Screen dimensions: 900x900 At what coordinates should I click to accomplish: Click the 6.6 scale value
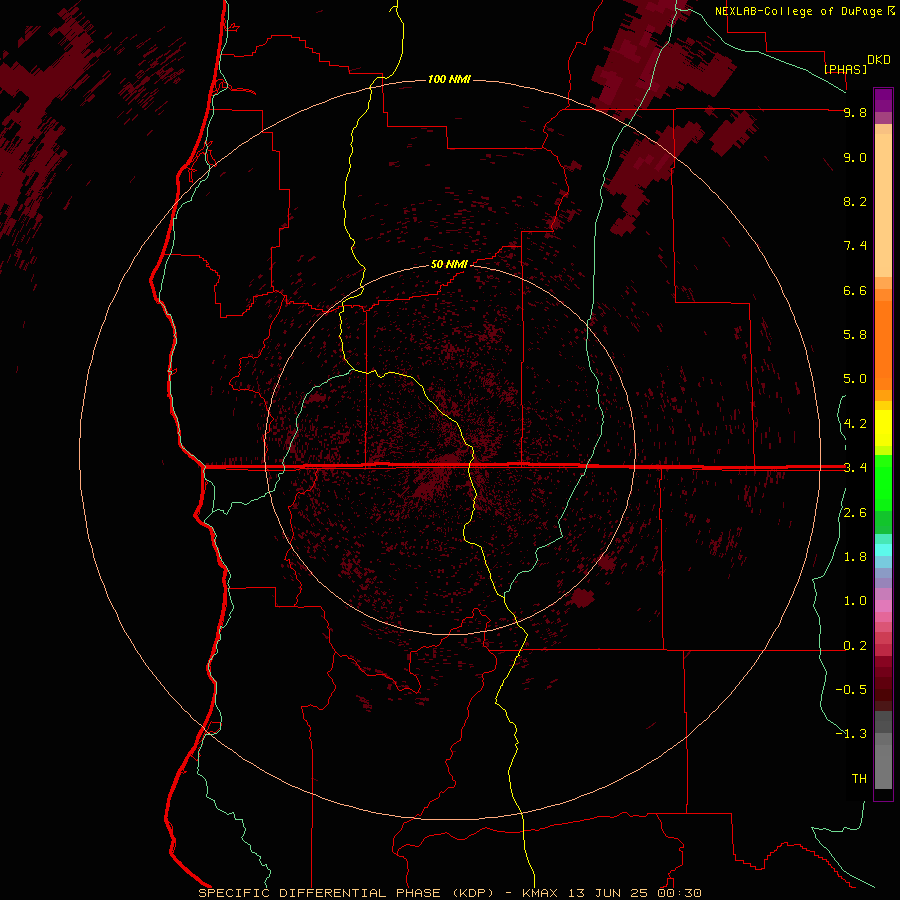pos(855,290)
